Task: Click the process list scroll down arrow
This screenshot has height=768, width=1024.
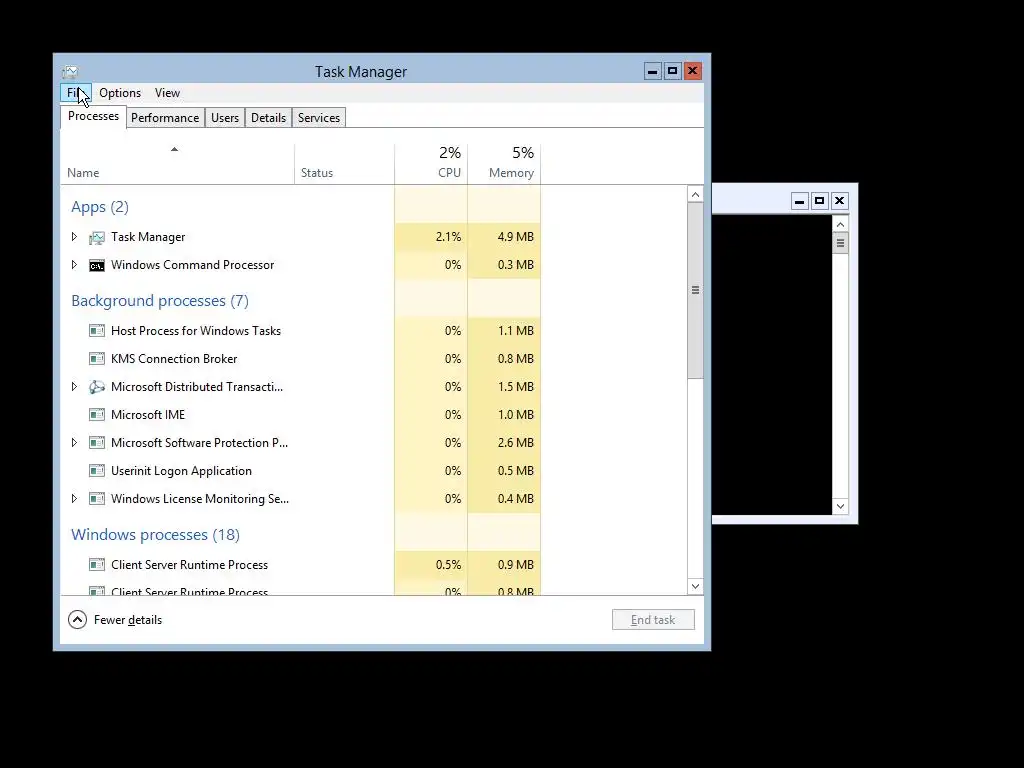Action: pos(696,586)
